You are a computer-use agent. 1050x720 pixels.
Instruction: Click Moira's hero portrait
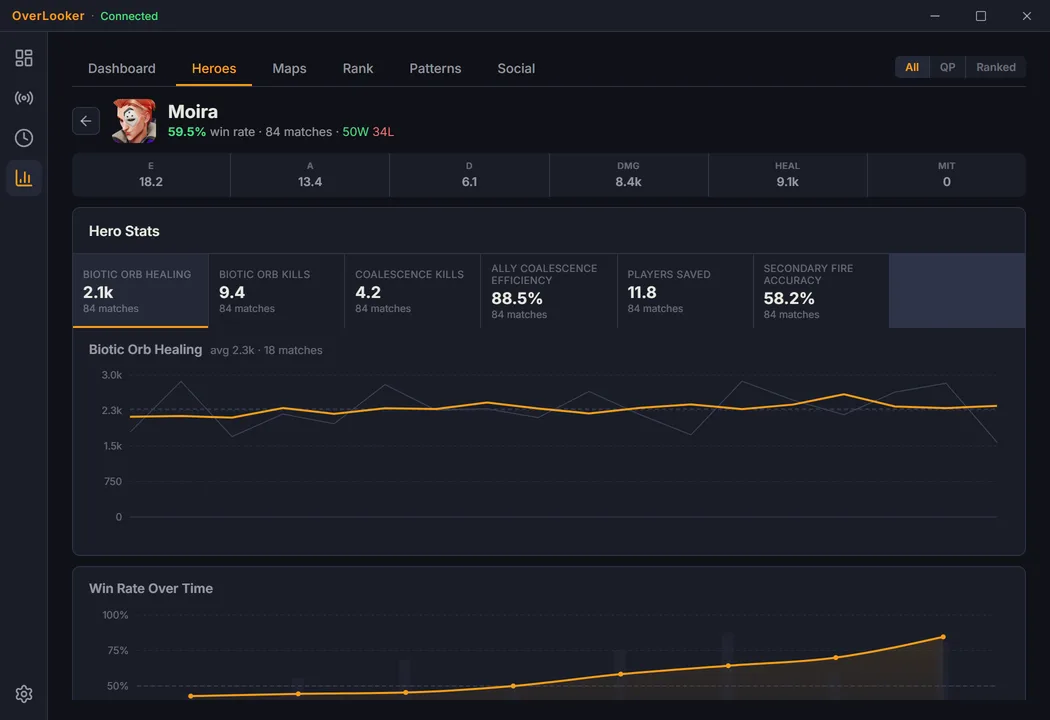(134, 120)
